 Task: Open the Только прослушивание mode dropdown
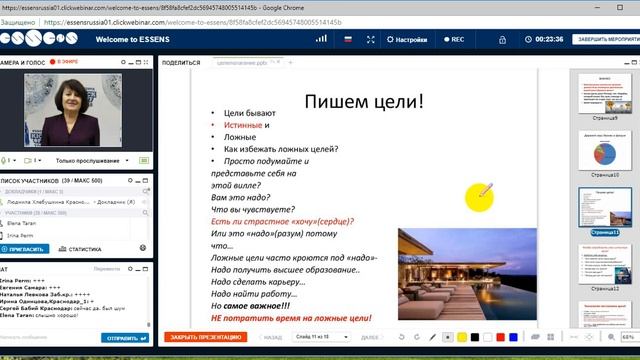pos(92,161)
